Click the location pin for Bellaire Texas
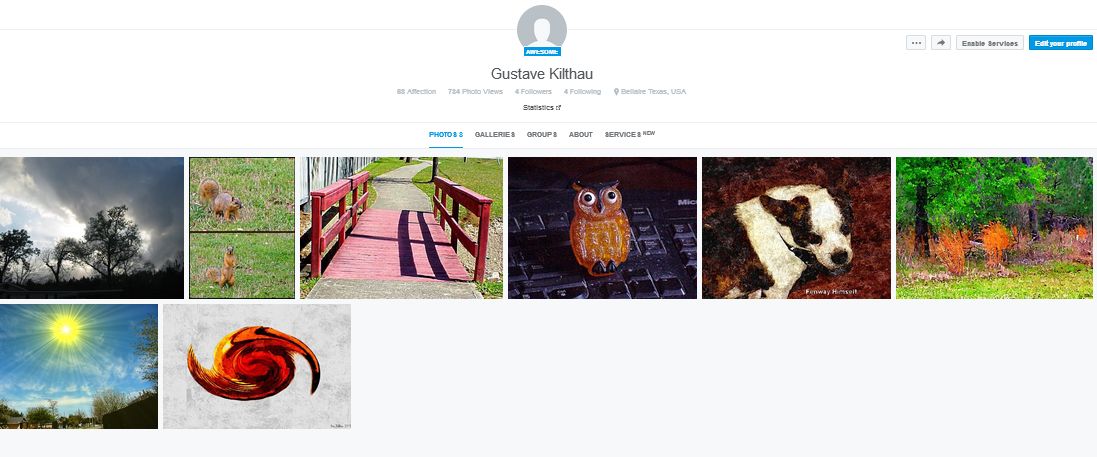Screen dimensions: 1097x457 [616, 92]
